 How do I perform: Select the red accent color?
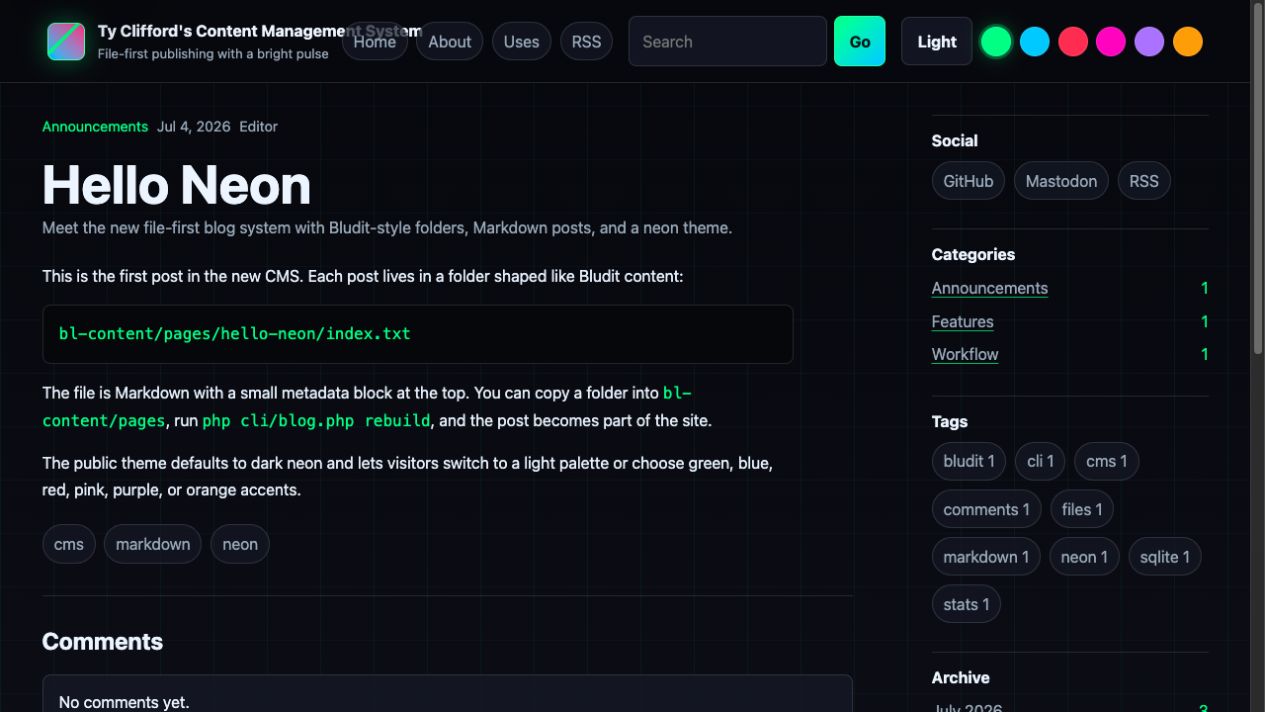pyautogui.click(x=1073, y=42)
